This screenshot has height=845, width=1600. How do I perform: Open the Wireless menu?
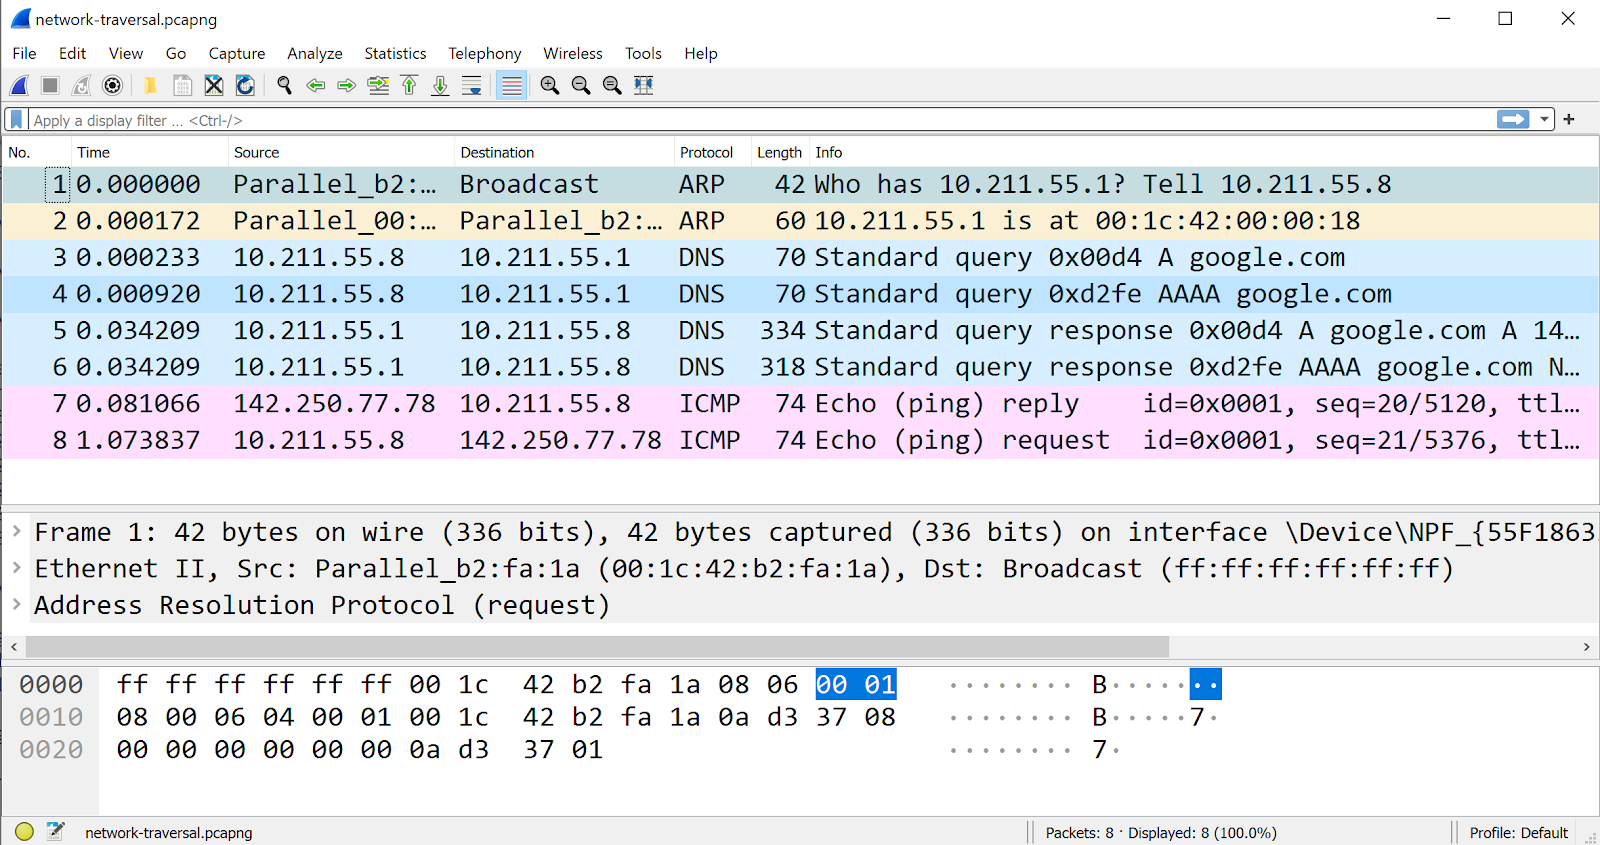click(573, 53)
